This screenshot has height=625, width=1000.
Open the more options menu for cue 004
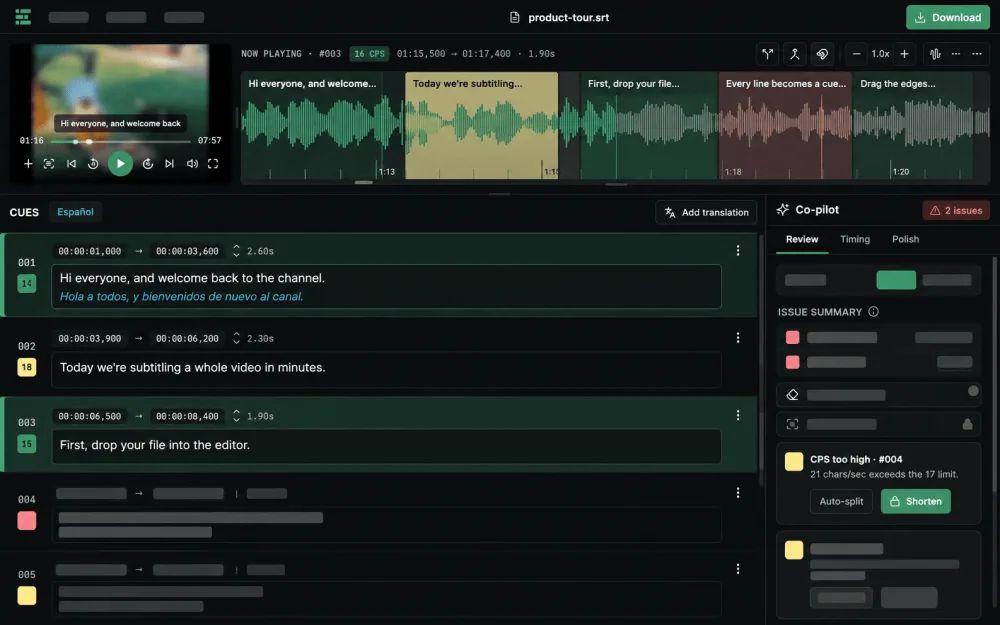(x=738, y=493)
